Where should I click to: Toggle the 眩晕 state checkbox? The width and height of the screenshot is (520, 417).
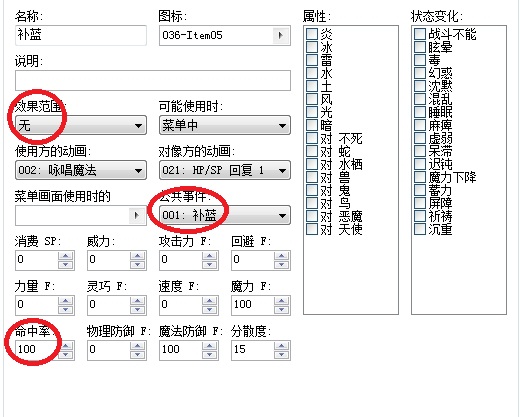(420, 47)
